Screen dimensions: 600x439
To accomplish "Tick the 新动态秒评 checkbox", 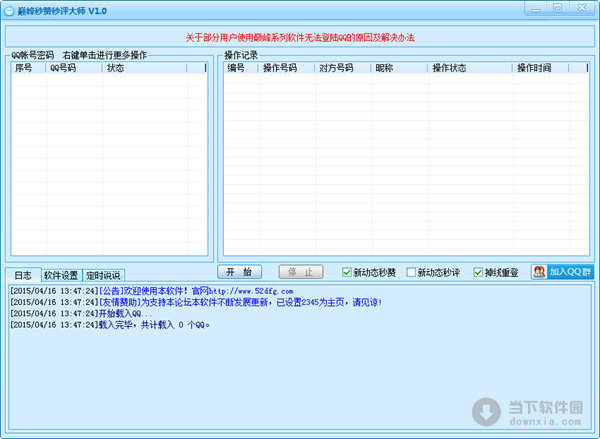I will (411, 272).
